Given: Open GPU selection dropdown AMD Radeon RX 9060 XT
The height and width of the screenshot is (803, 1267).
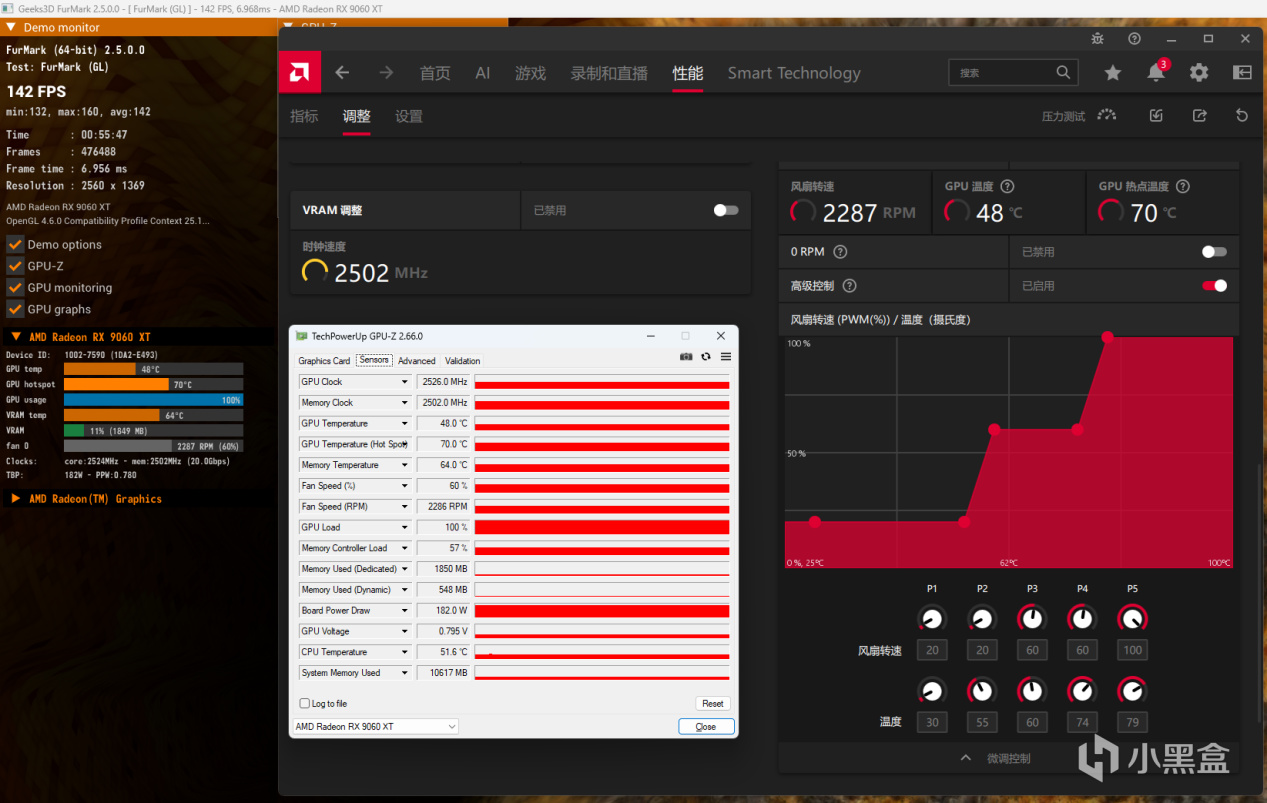Looking at the screenshot, I should (375, 727).
